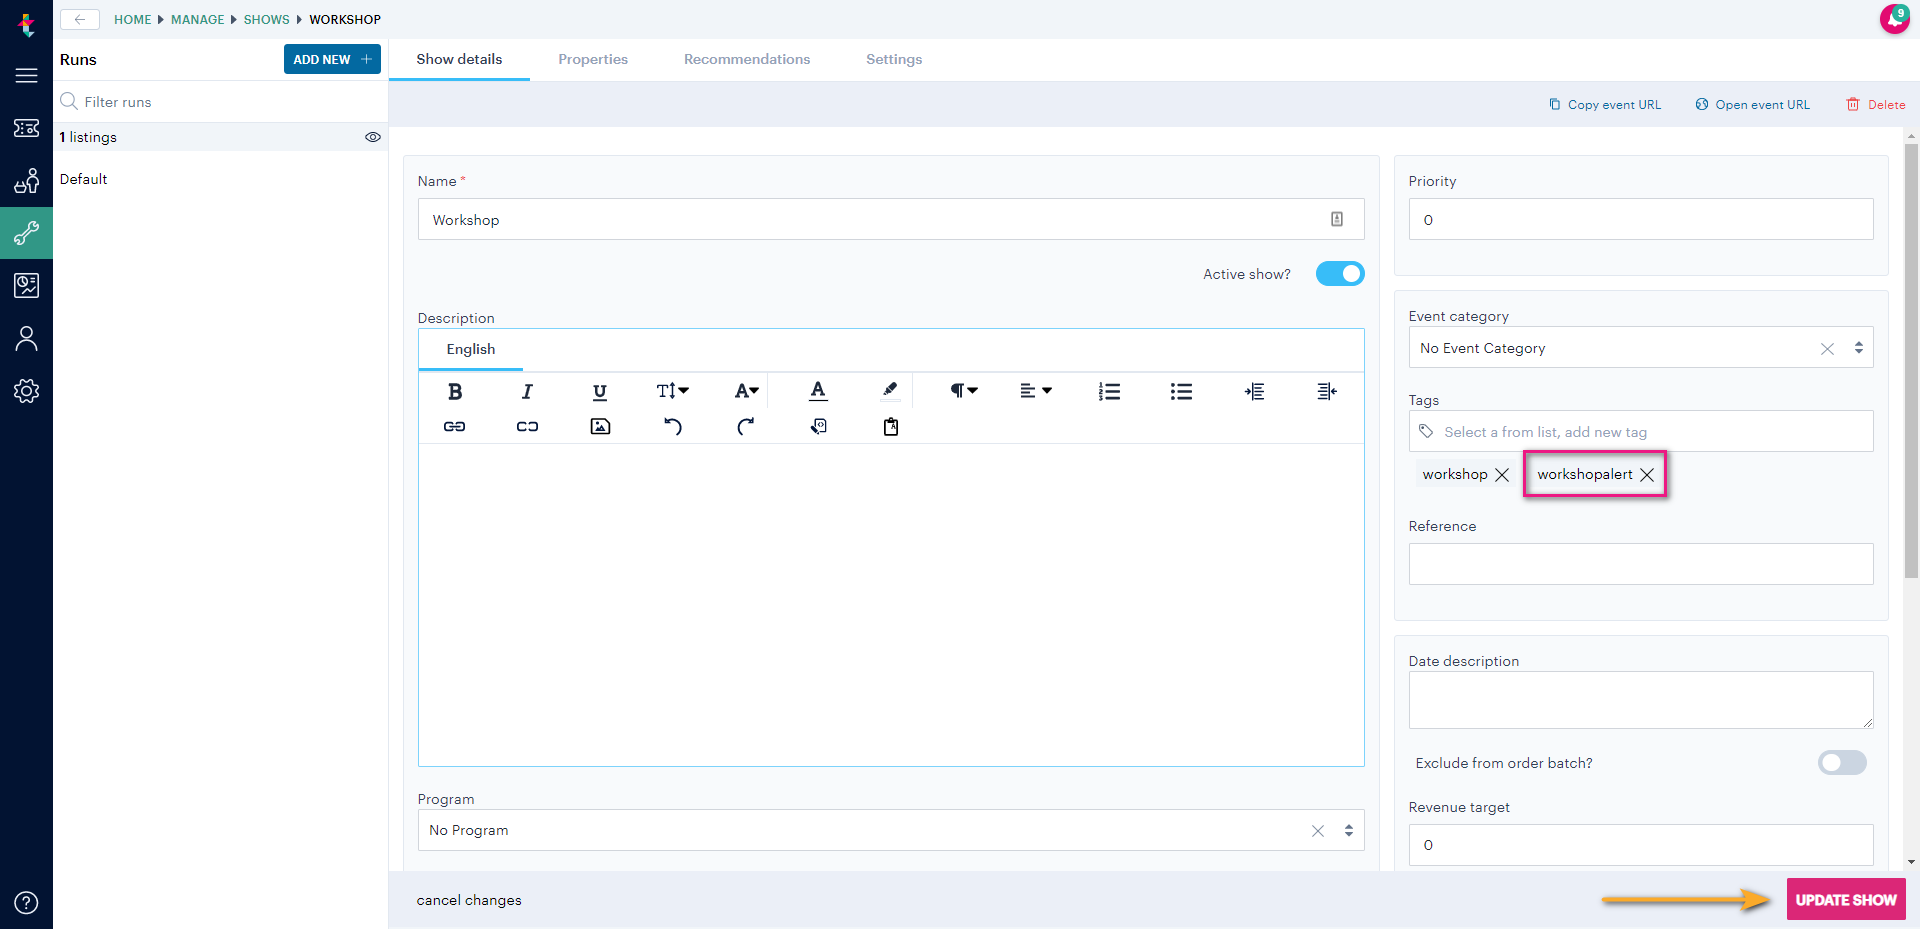Open the products icon in sidebar
The image size is (1920, 929).
[x=27, y=181]
